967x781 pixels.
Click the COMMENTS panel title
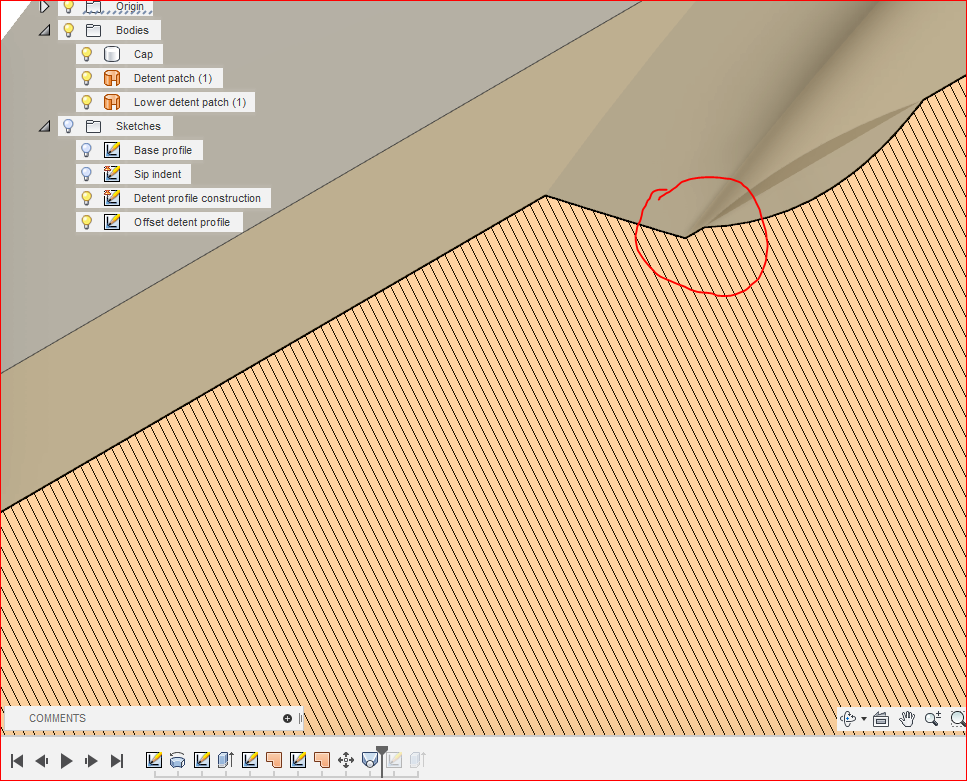coord(57,718)
